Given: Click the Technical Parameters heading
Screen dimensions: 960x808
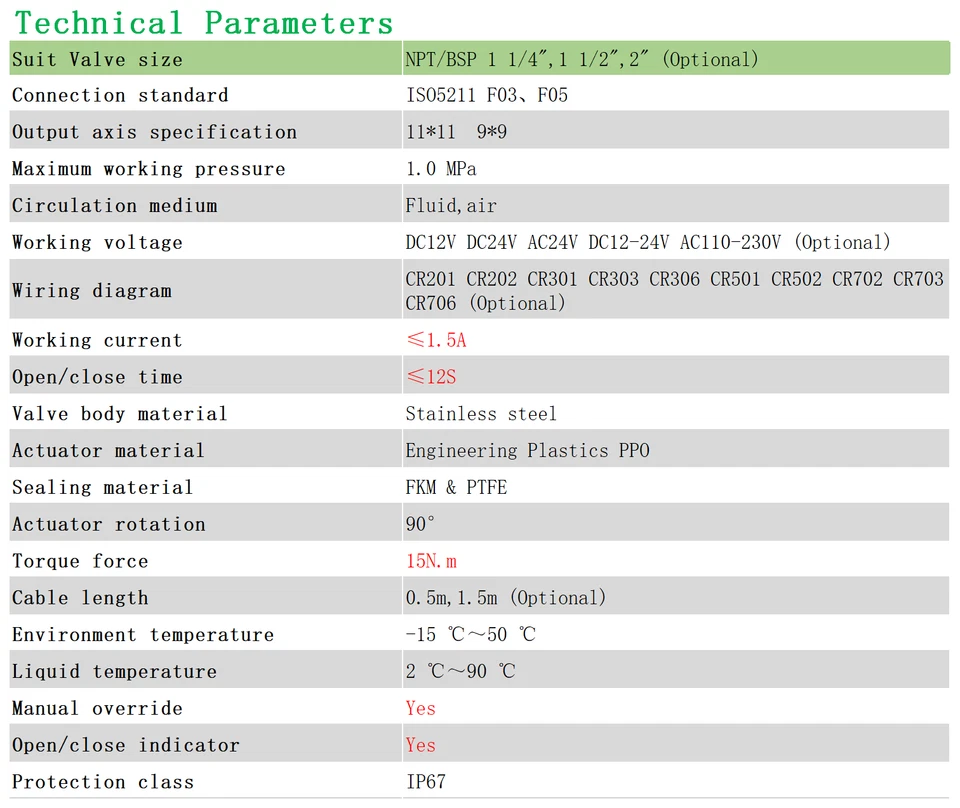Looking at the screenshot, I should point(205,22).
